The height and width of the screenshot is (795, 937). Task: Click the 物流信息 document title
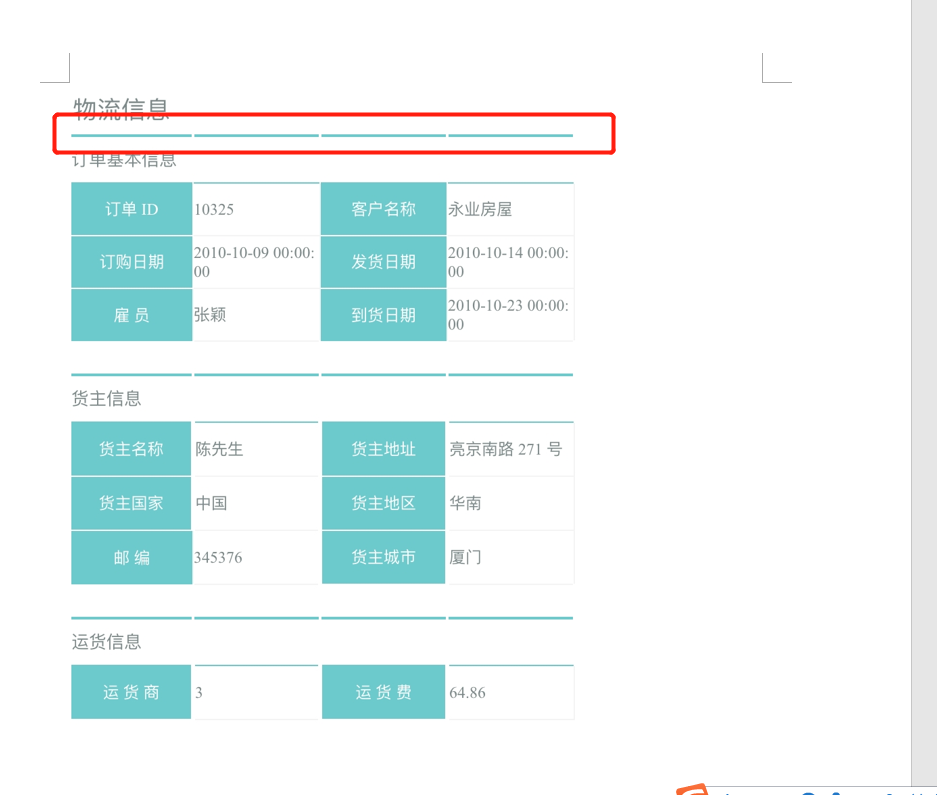121,109
